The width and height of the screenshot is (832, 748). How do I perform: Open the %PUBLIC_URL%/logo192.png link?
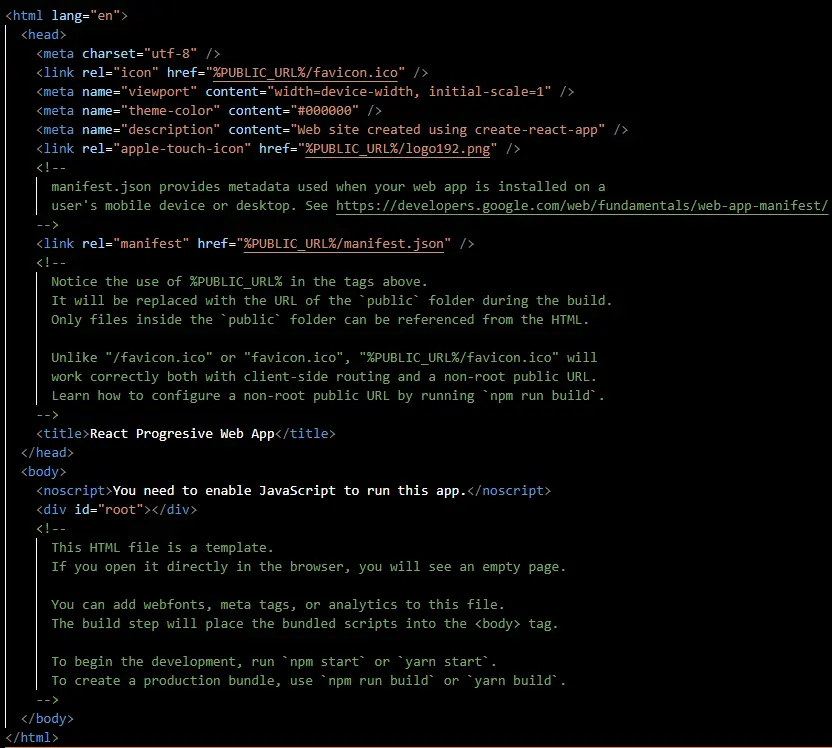(x=397, y=149)
